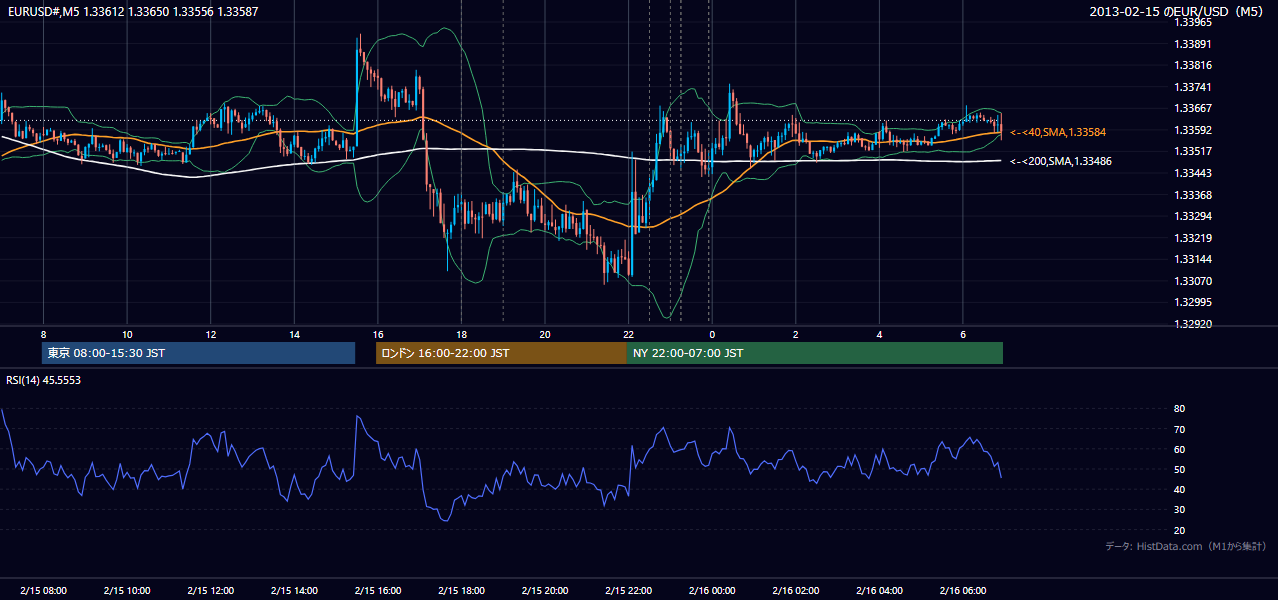The height and width of the screenshot is (600, 1278).
Task: Click the RSI scale value 20
Action: coord(1179,530)
